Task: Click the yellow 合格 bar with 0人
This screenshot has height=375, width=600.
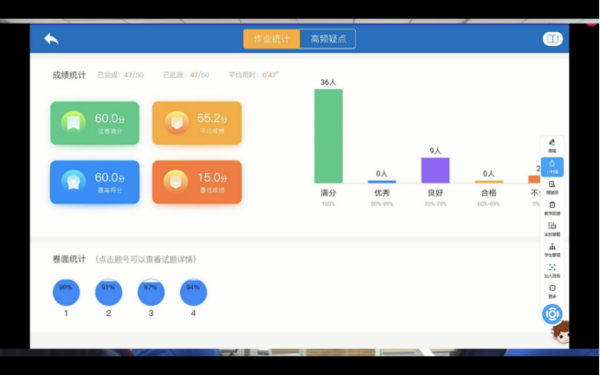Action: [489, 181]
